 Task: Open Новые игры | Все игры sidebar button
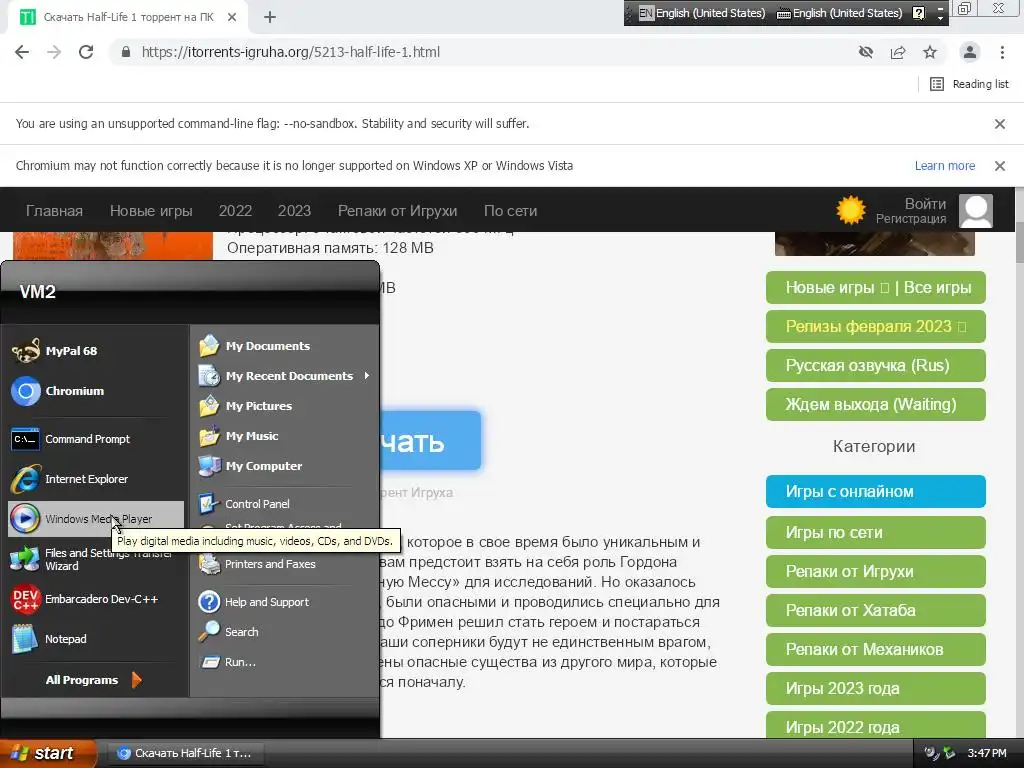coord(875,287)
